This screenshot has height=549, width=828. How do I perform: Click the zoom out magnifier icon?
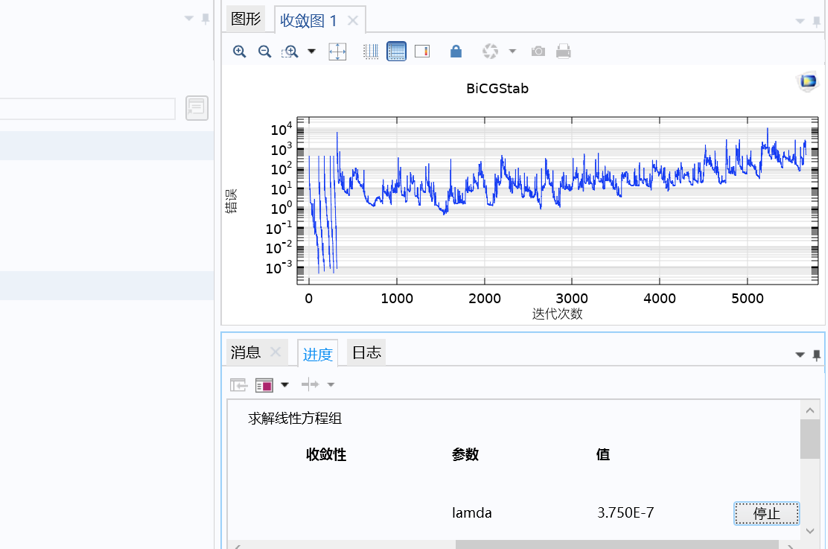pyautogui.click(x=264, y=51)
